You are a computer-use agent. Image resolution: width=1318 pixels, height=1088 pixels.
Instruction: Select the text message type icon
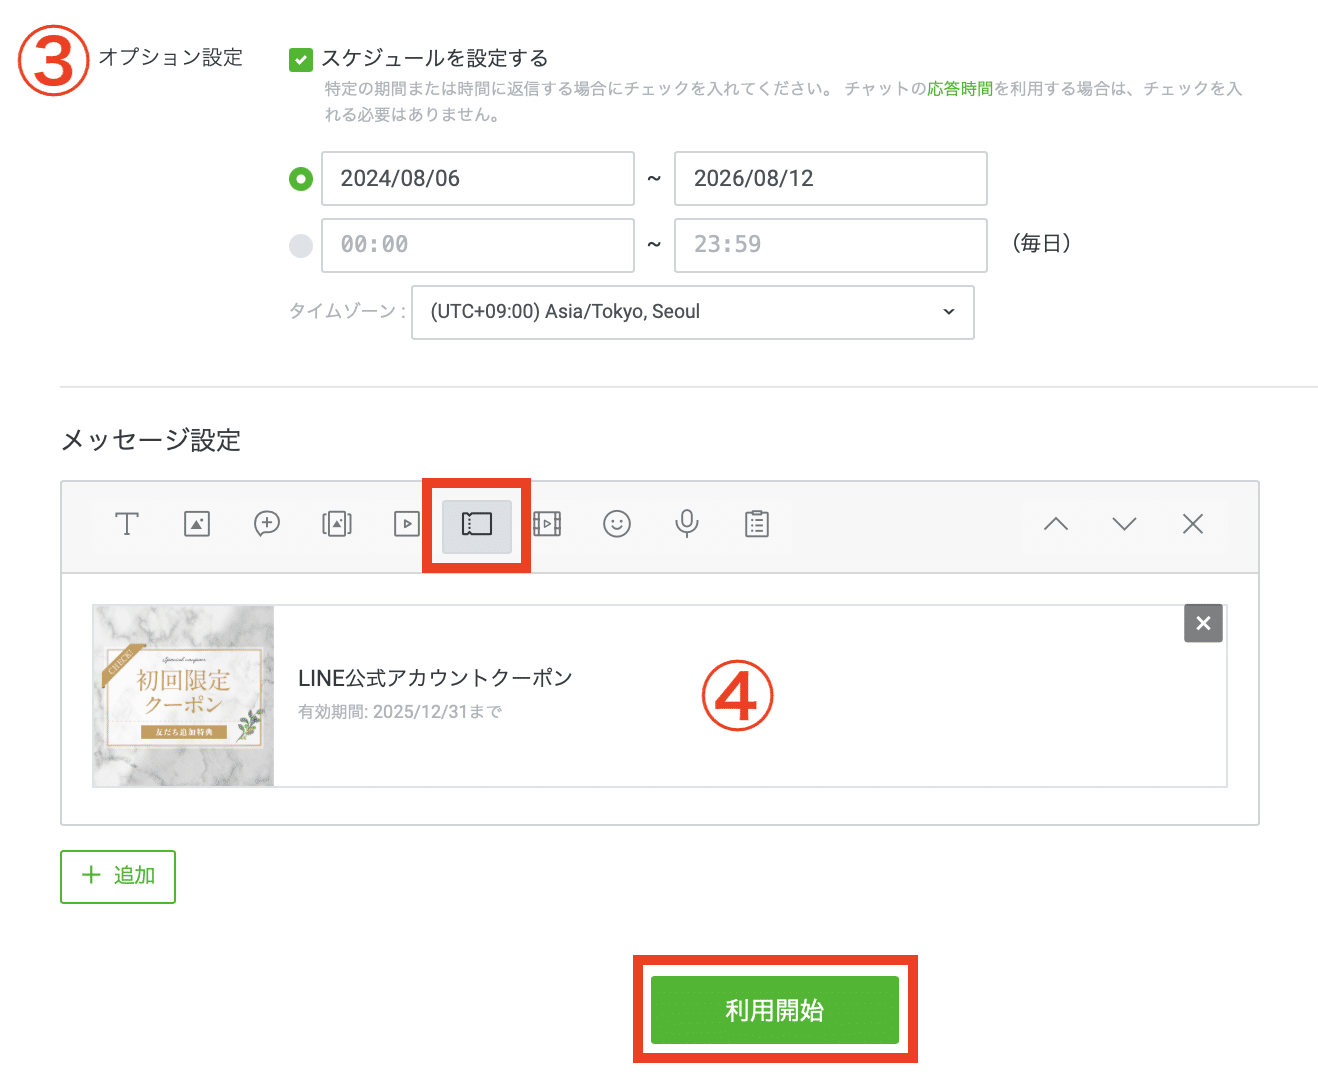pyautogui.click(x=127, y=524)
